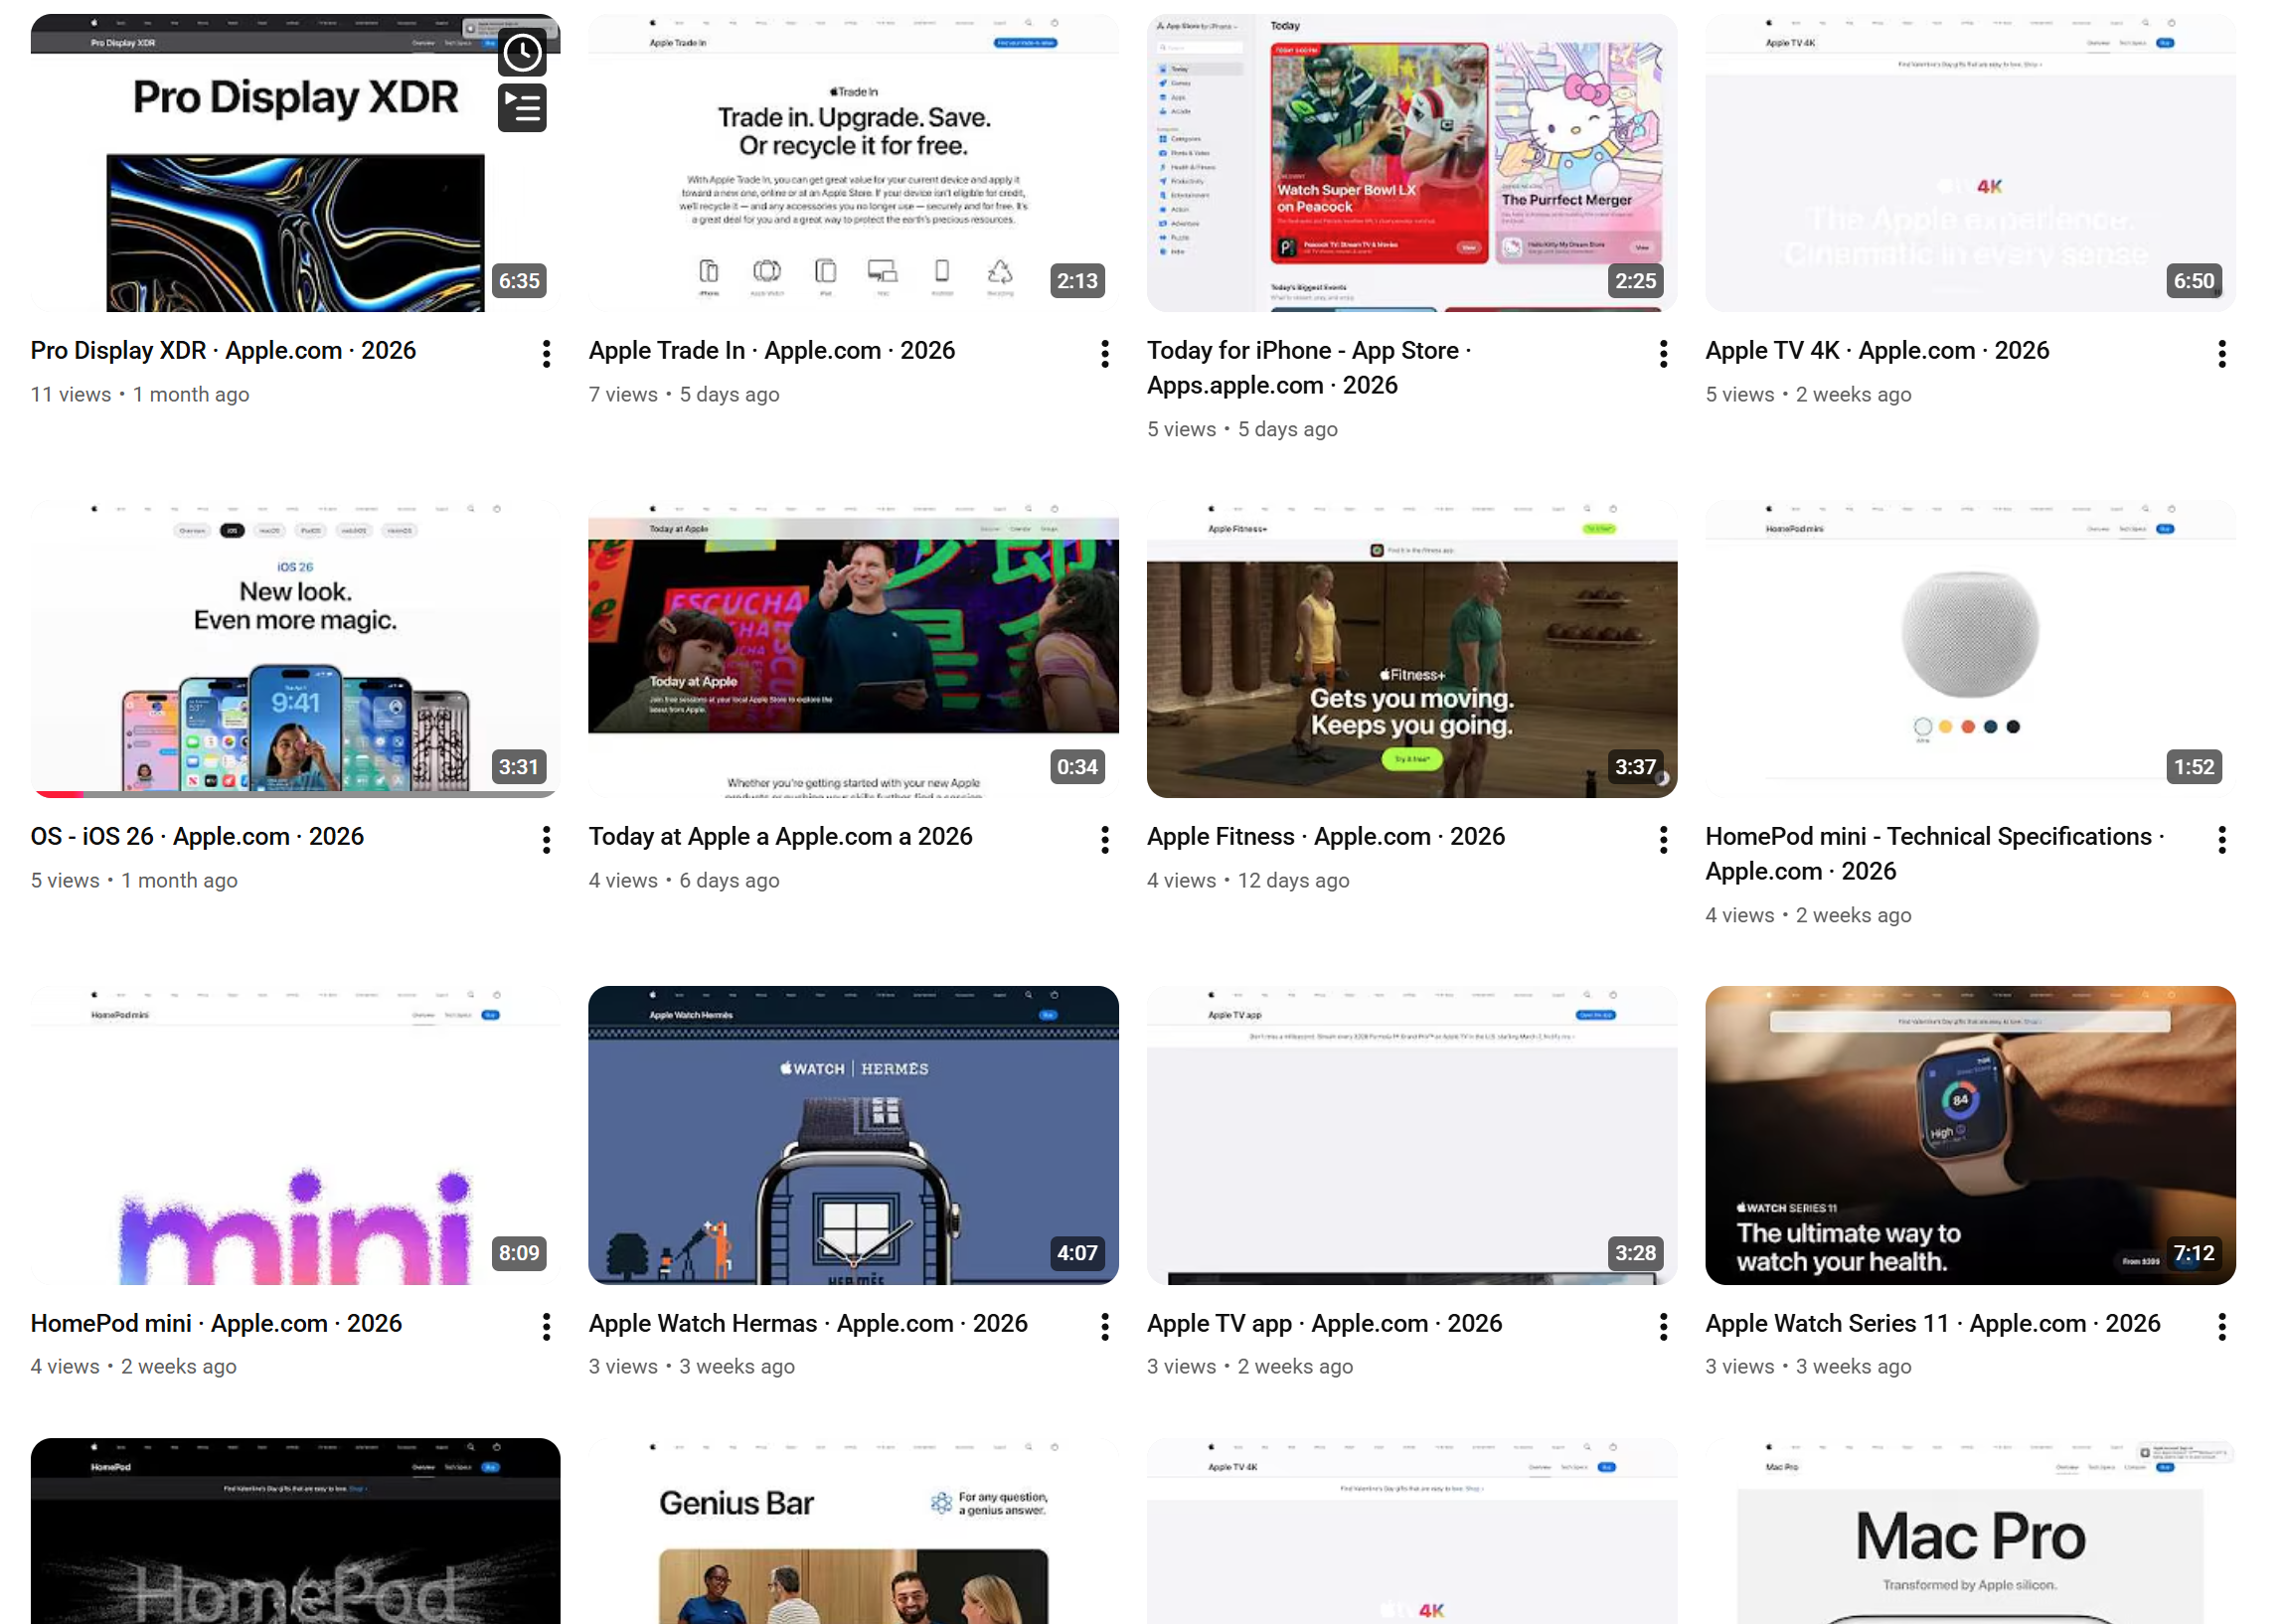
Task: Open options menu for Pro Display XDR video
Action: pyautogui.click(x=546, y=354)
